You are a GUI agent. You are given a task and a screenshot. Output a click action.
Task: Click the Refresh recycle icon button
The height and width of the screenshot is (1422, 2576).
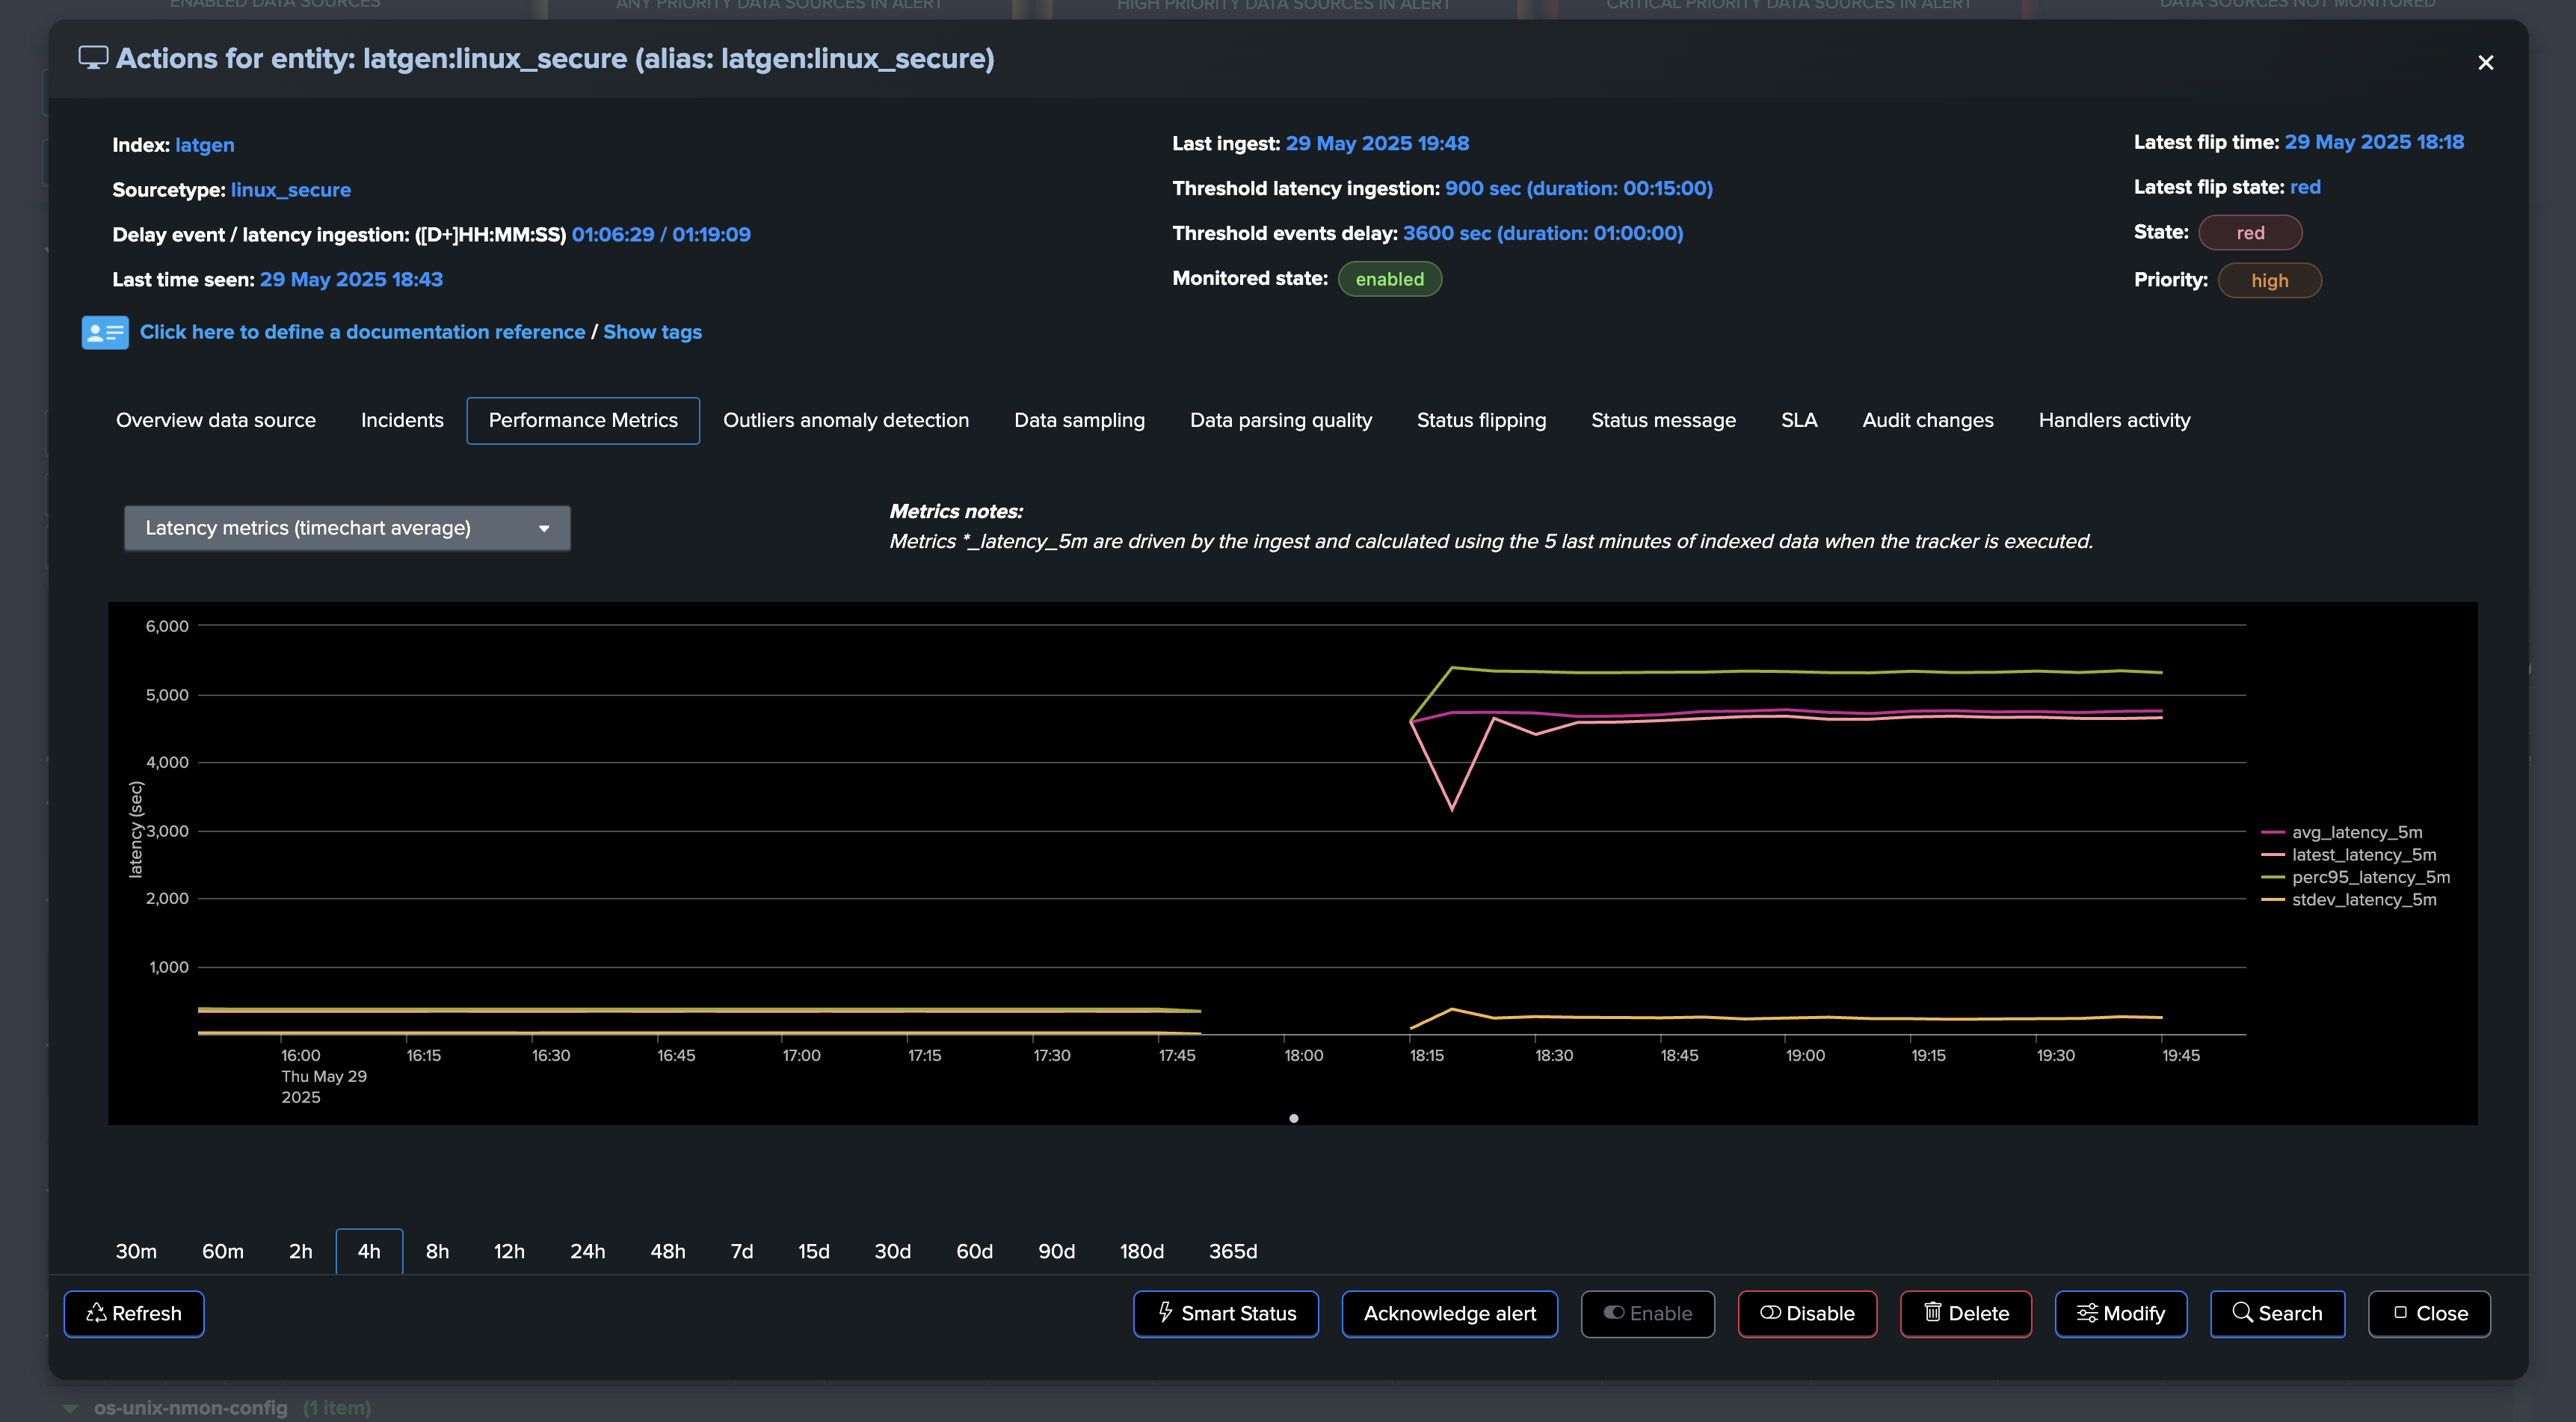(134, 1313)
